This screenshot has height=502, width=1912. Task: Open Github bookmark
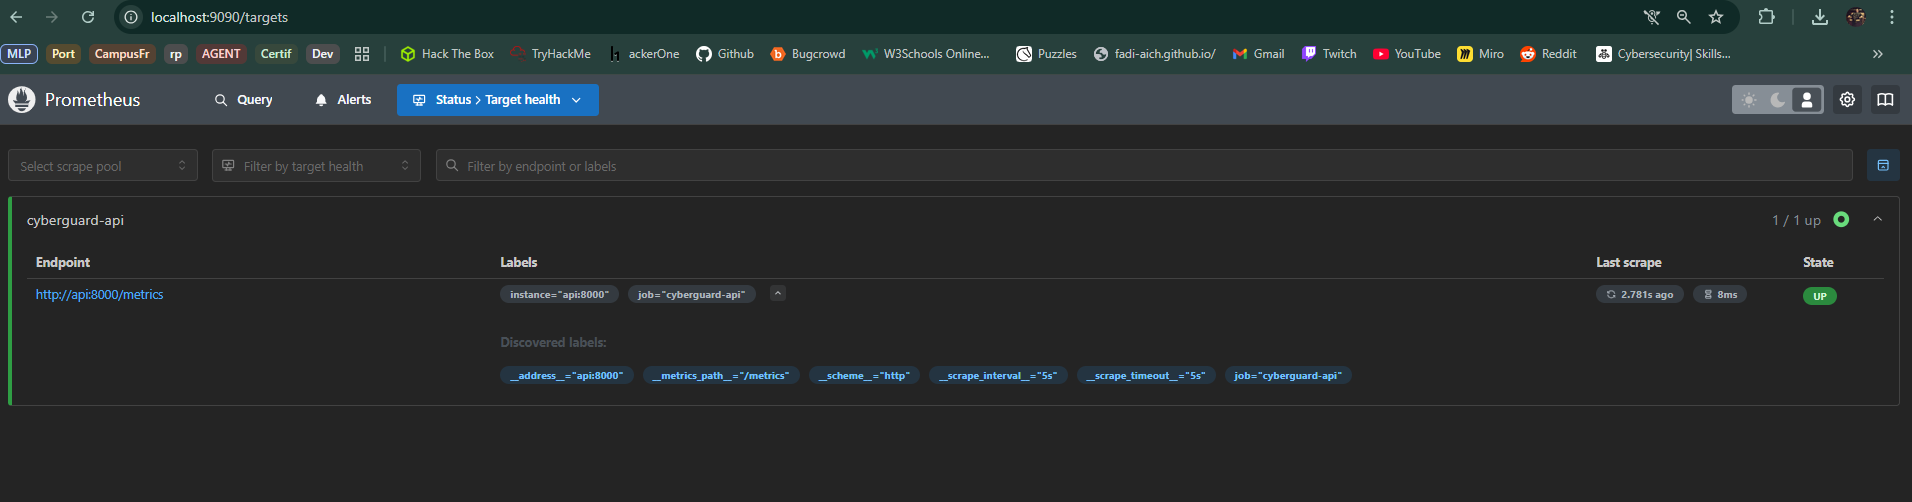coord(725,54)
